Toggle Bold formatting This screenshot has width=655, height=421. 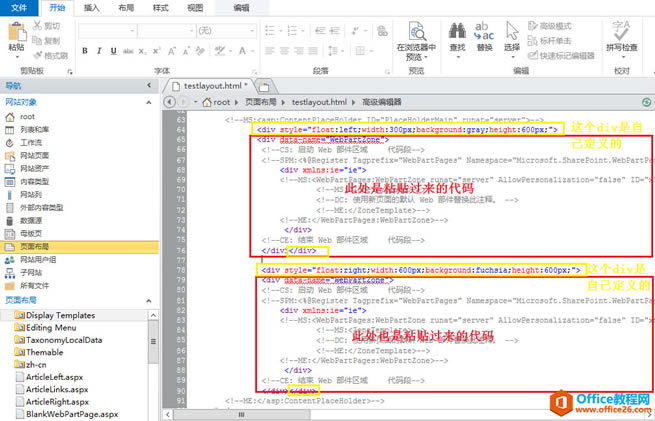pyautogui.click(x=85, y=51)
